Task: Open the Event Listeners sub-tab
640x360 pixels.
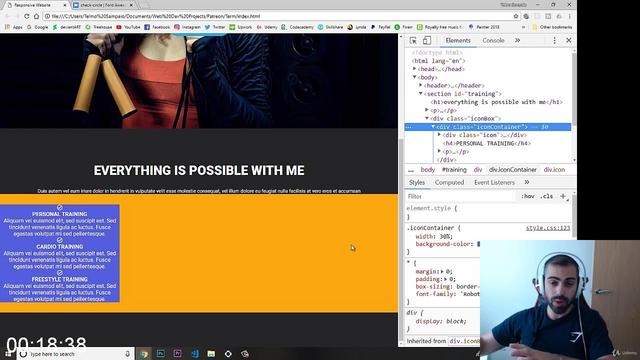Action: pyautogui.click(x=494, y=182)
